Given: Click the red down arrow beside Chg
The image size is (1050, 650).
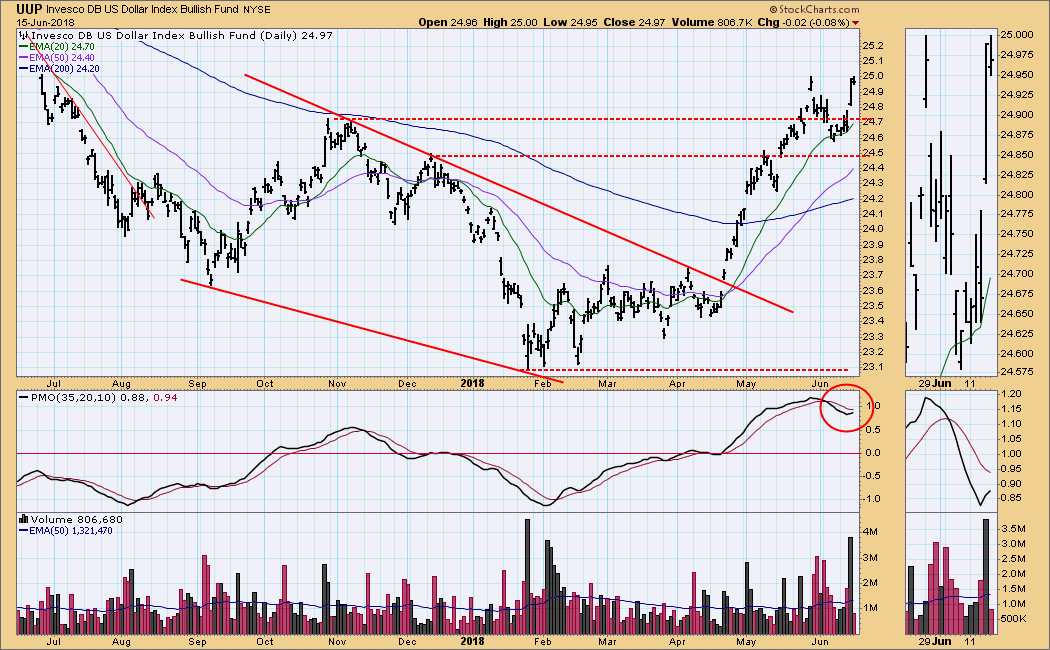Looking at the screenshot, I should [x=855, y=23].
